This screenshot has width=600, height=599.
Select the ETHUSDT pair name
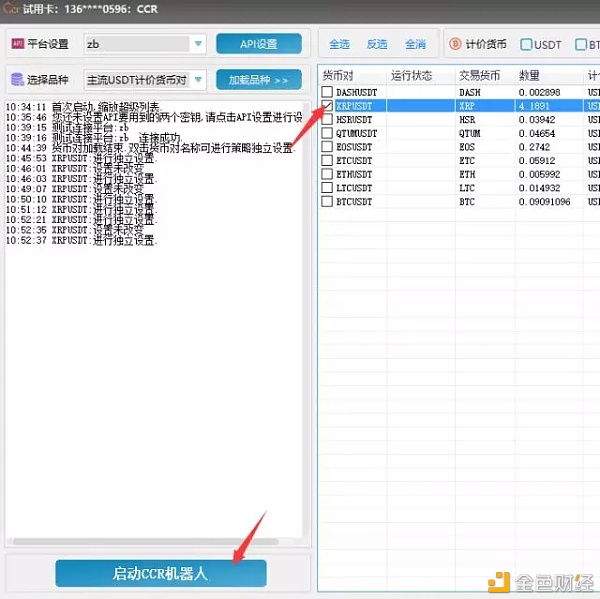pos(354,174)
